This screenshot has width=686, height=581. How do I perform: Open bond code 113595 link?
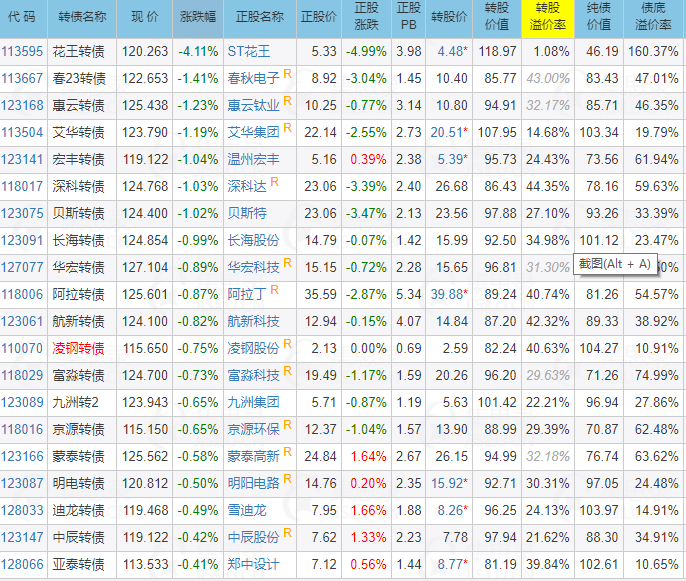pos(22,51)
